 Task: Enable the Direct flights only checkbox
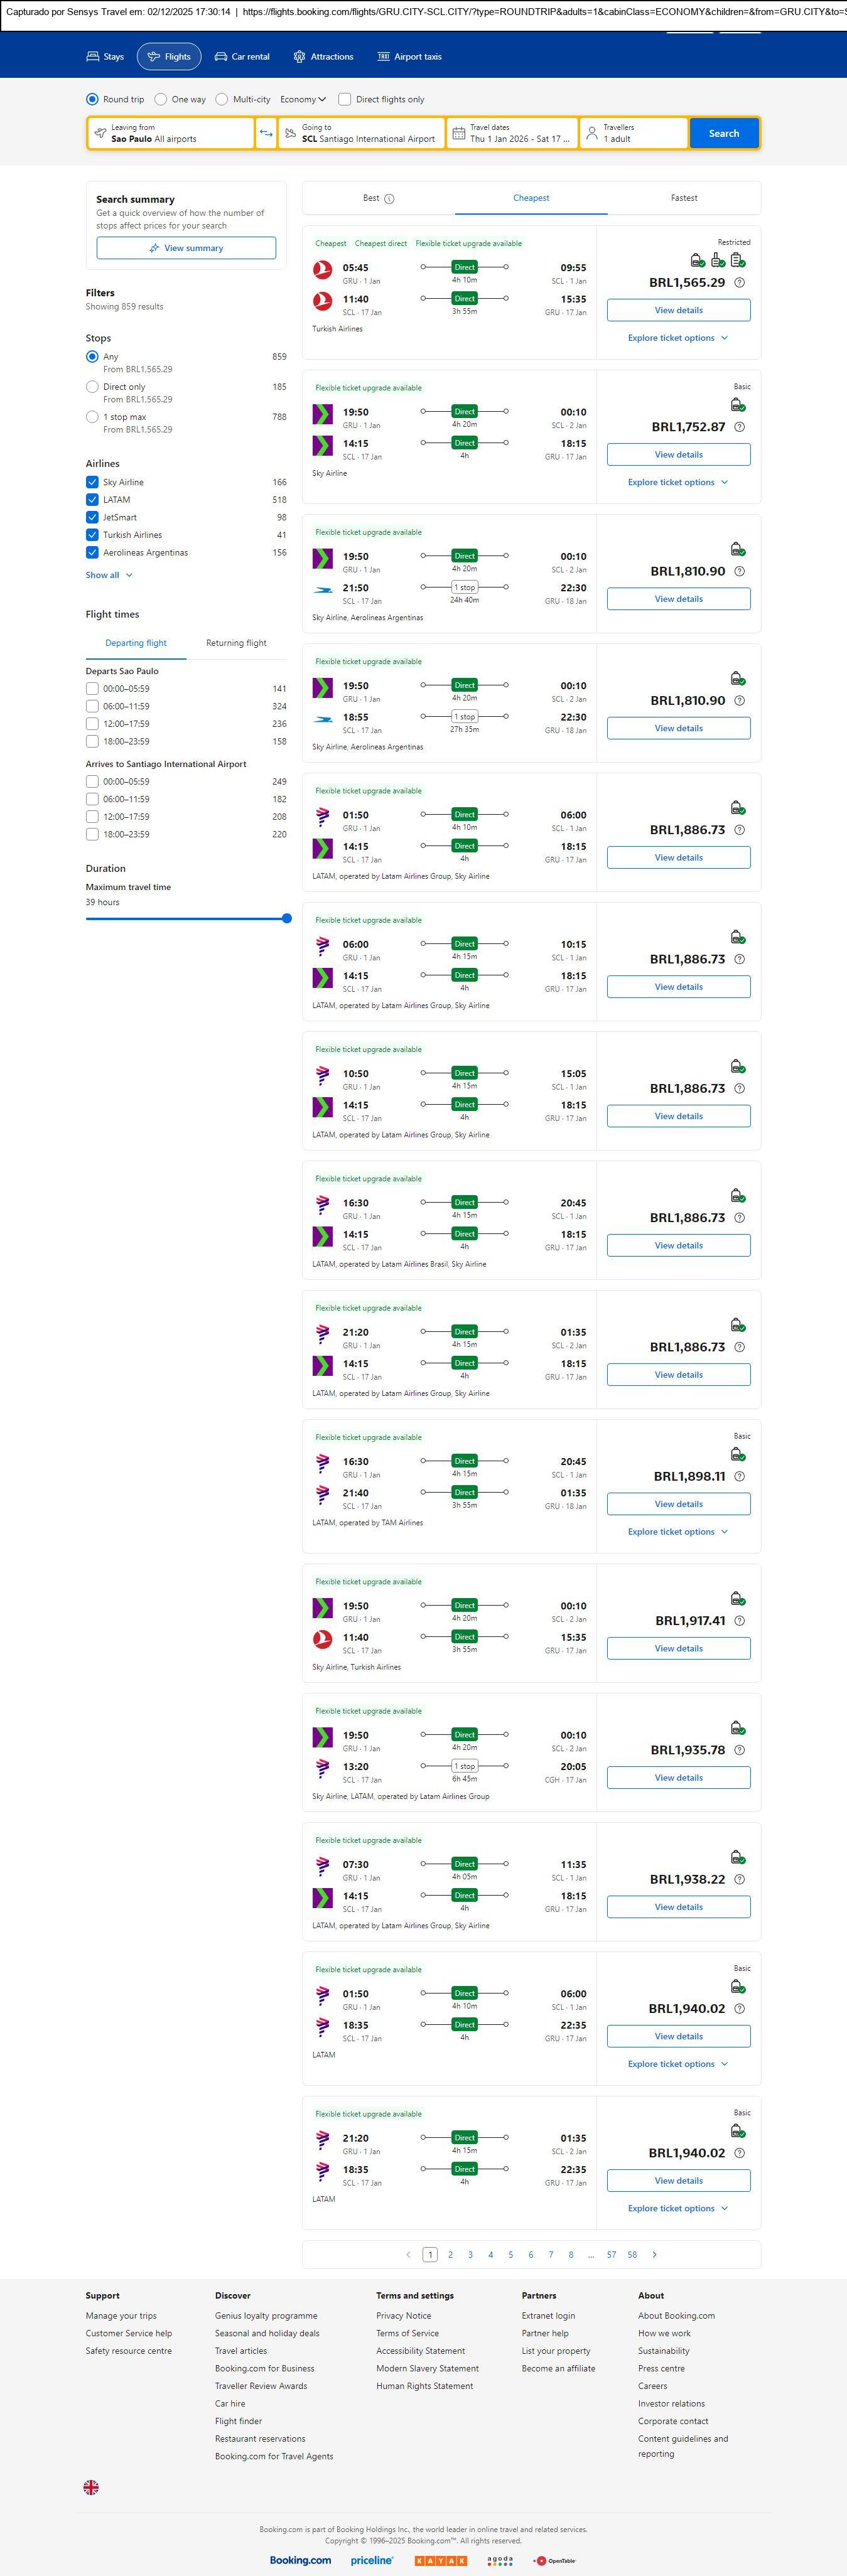click(x=345, y=99)
